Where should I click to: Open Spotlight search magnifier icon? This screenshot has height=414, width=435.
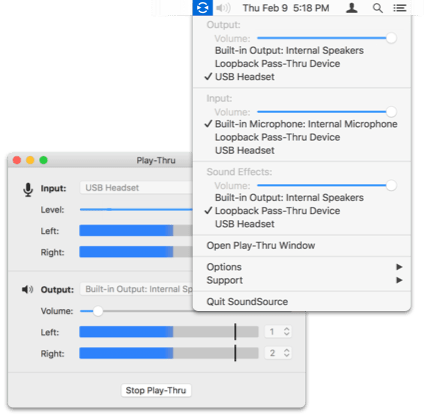click(x=377, y=8)
